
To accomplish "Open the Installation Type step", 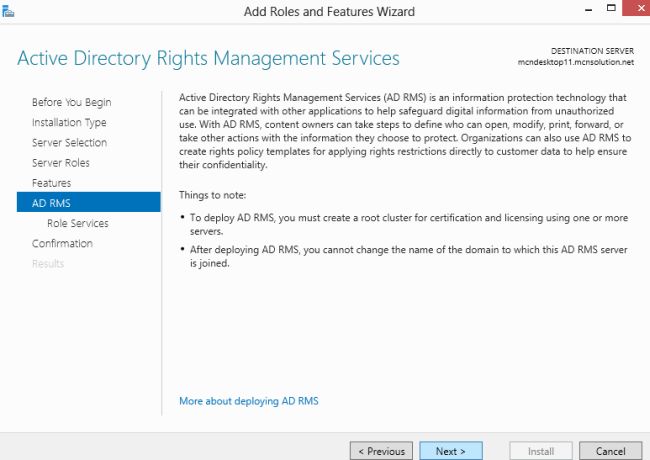I will click(69, 123).
